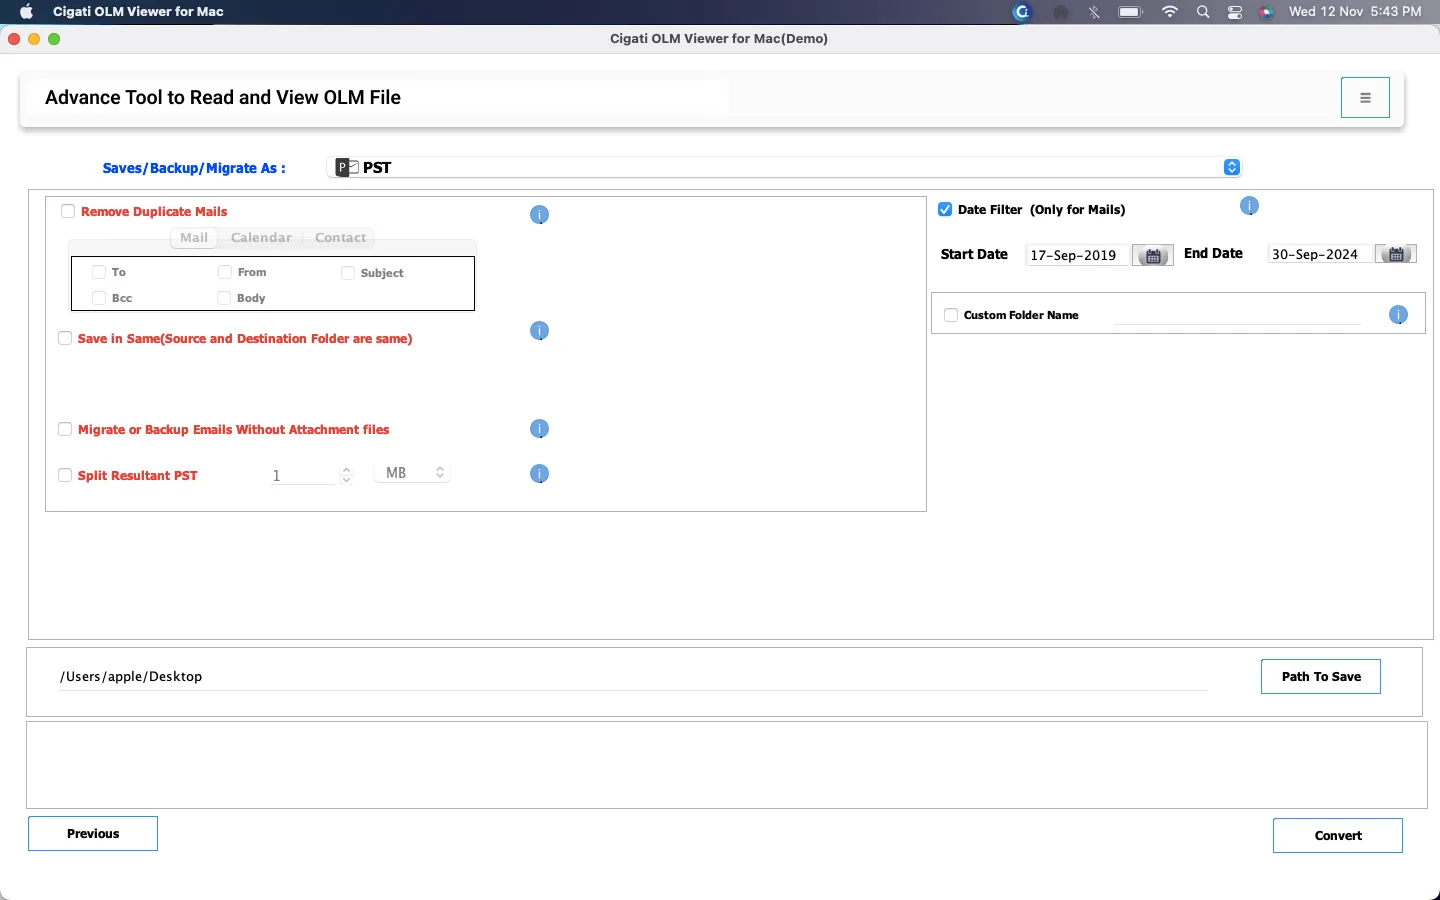Enable Remove Duplicate Mails checkbox
This screenshot has height=900, width=1440.
tap(68, 211)
